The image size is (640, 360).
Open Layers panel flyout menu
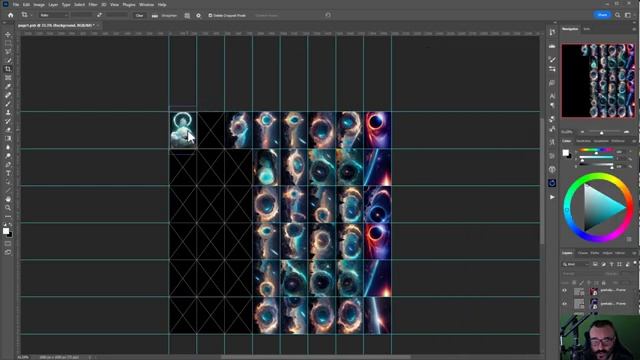tap(634, 253)
